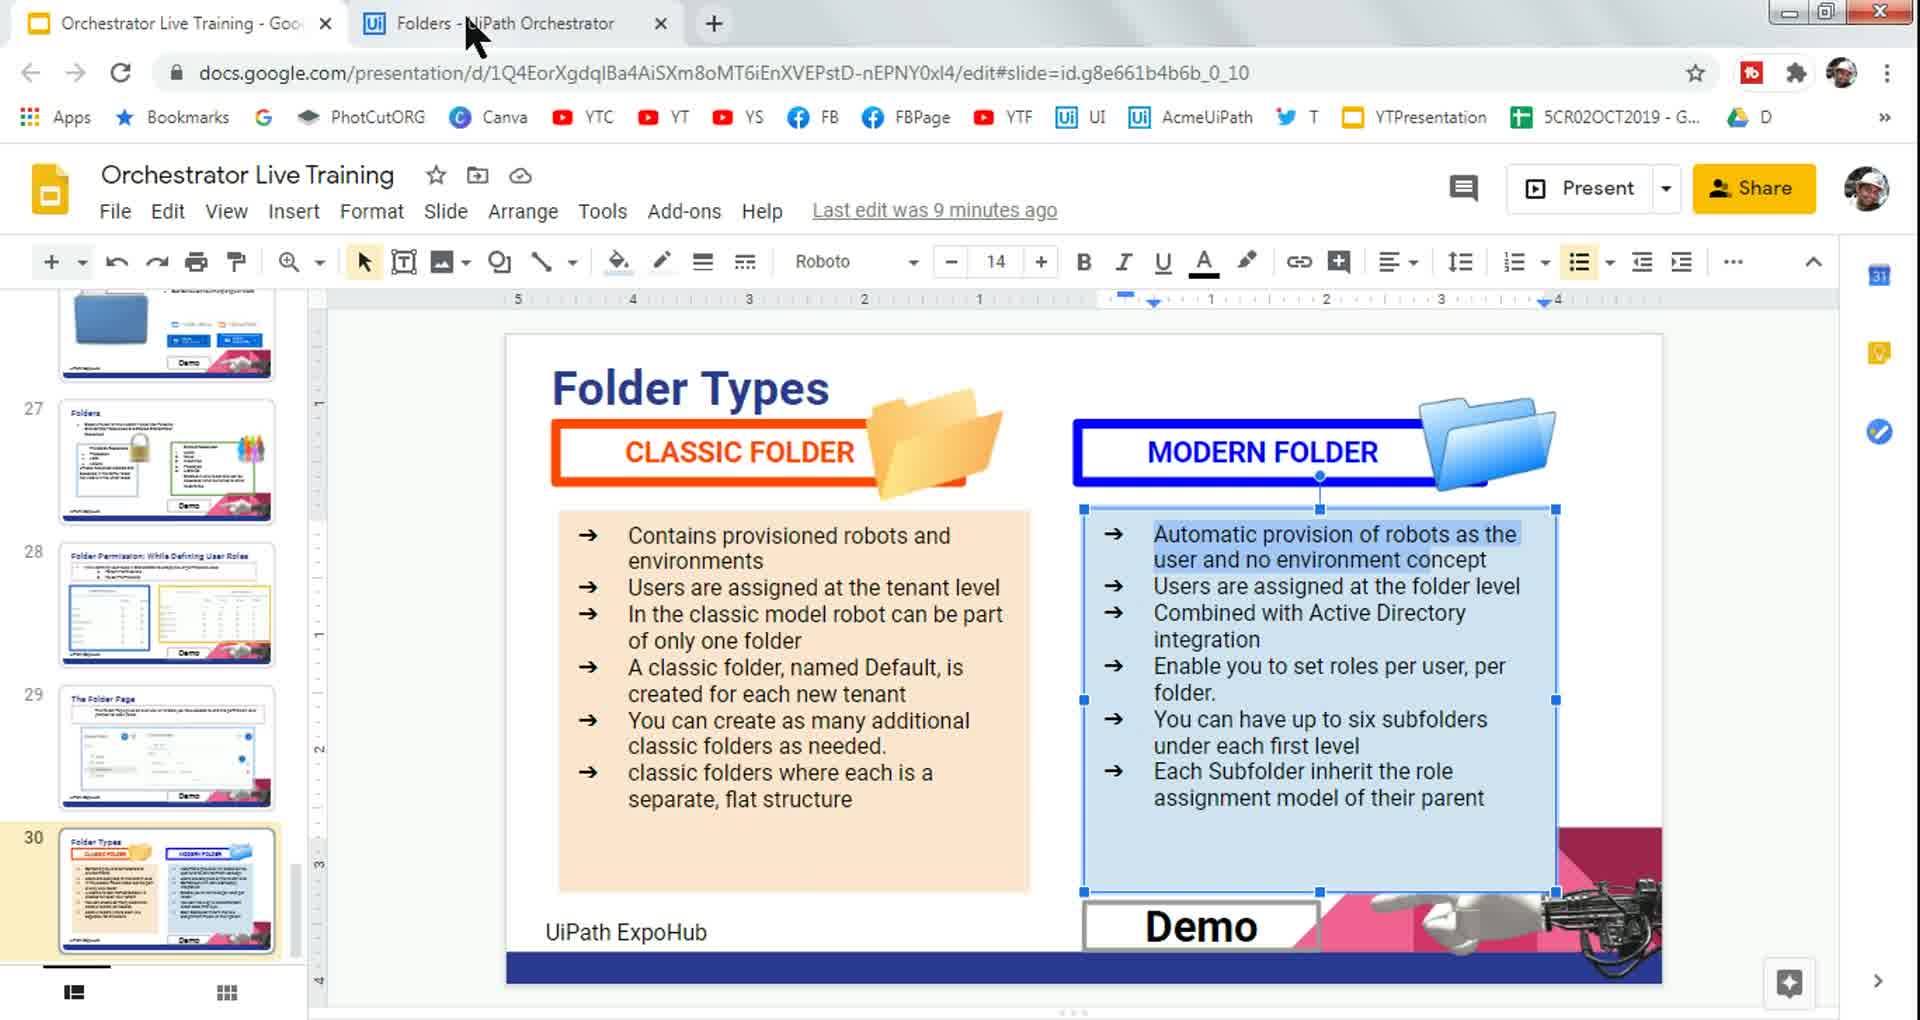Switch to Folders UiPath Orchestrator tab
The height and width of the screenshot is (1020, 1920).
[x=515, y=23]
